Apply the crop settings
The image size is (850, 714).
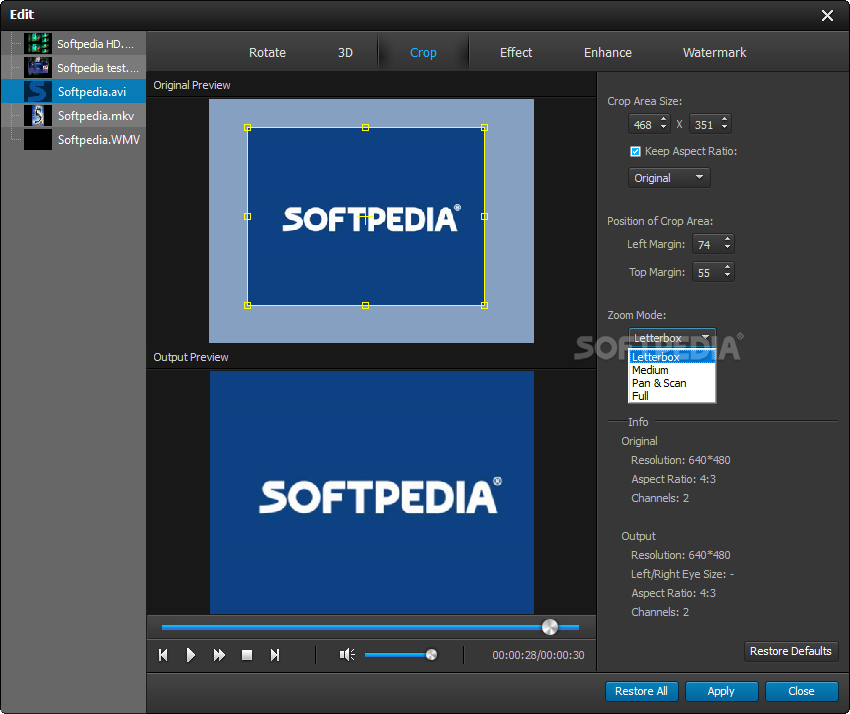pyautogui.click(x=721, y=691)
